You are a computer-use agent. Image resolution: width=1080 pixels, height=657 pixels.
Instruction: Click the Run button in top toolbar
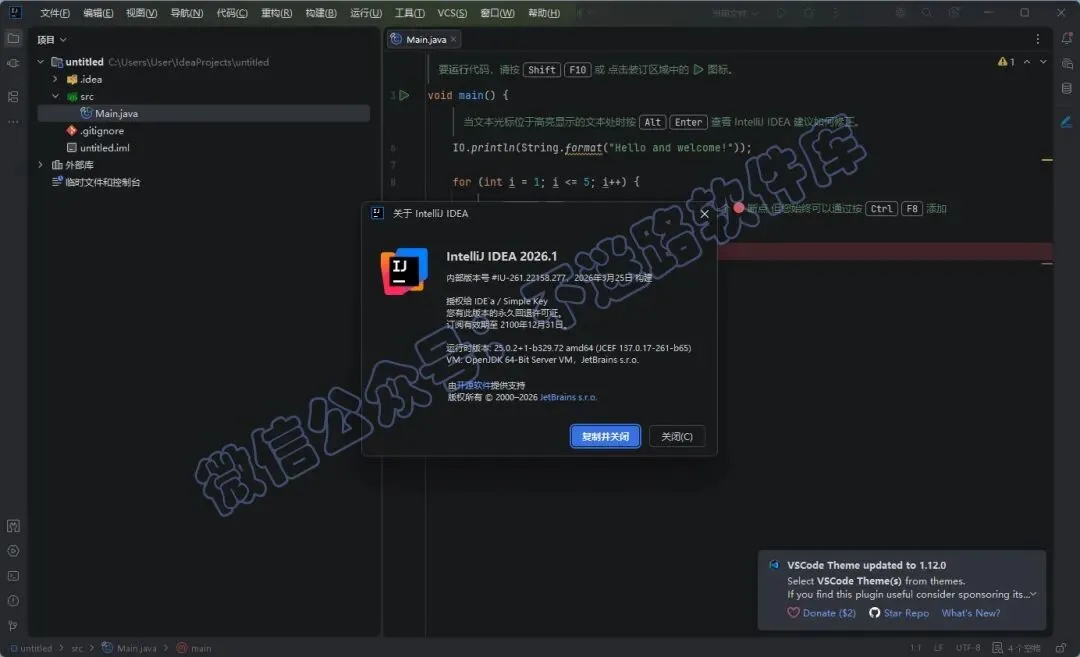point(781,12)
